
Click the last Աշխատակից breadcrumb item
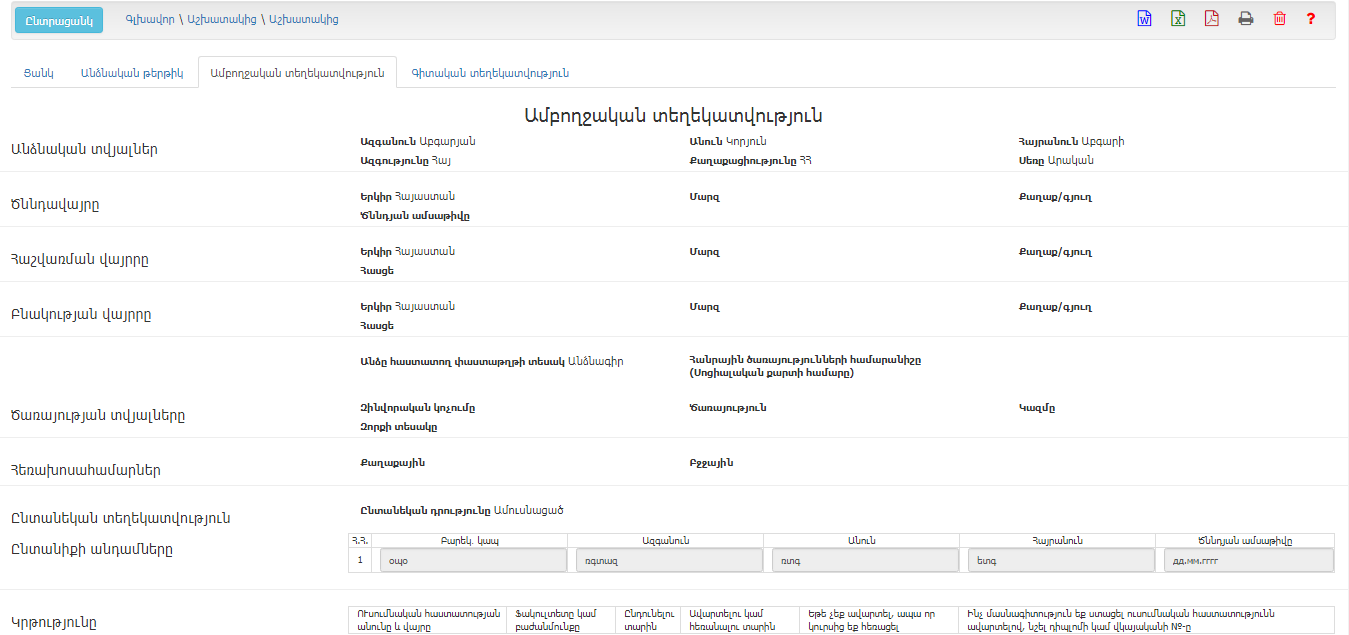(304, 19)
